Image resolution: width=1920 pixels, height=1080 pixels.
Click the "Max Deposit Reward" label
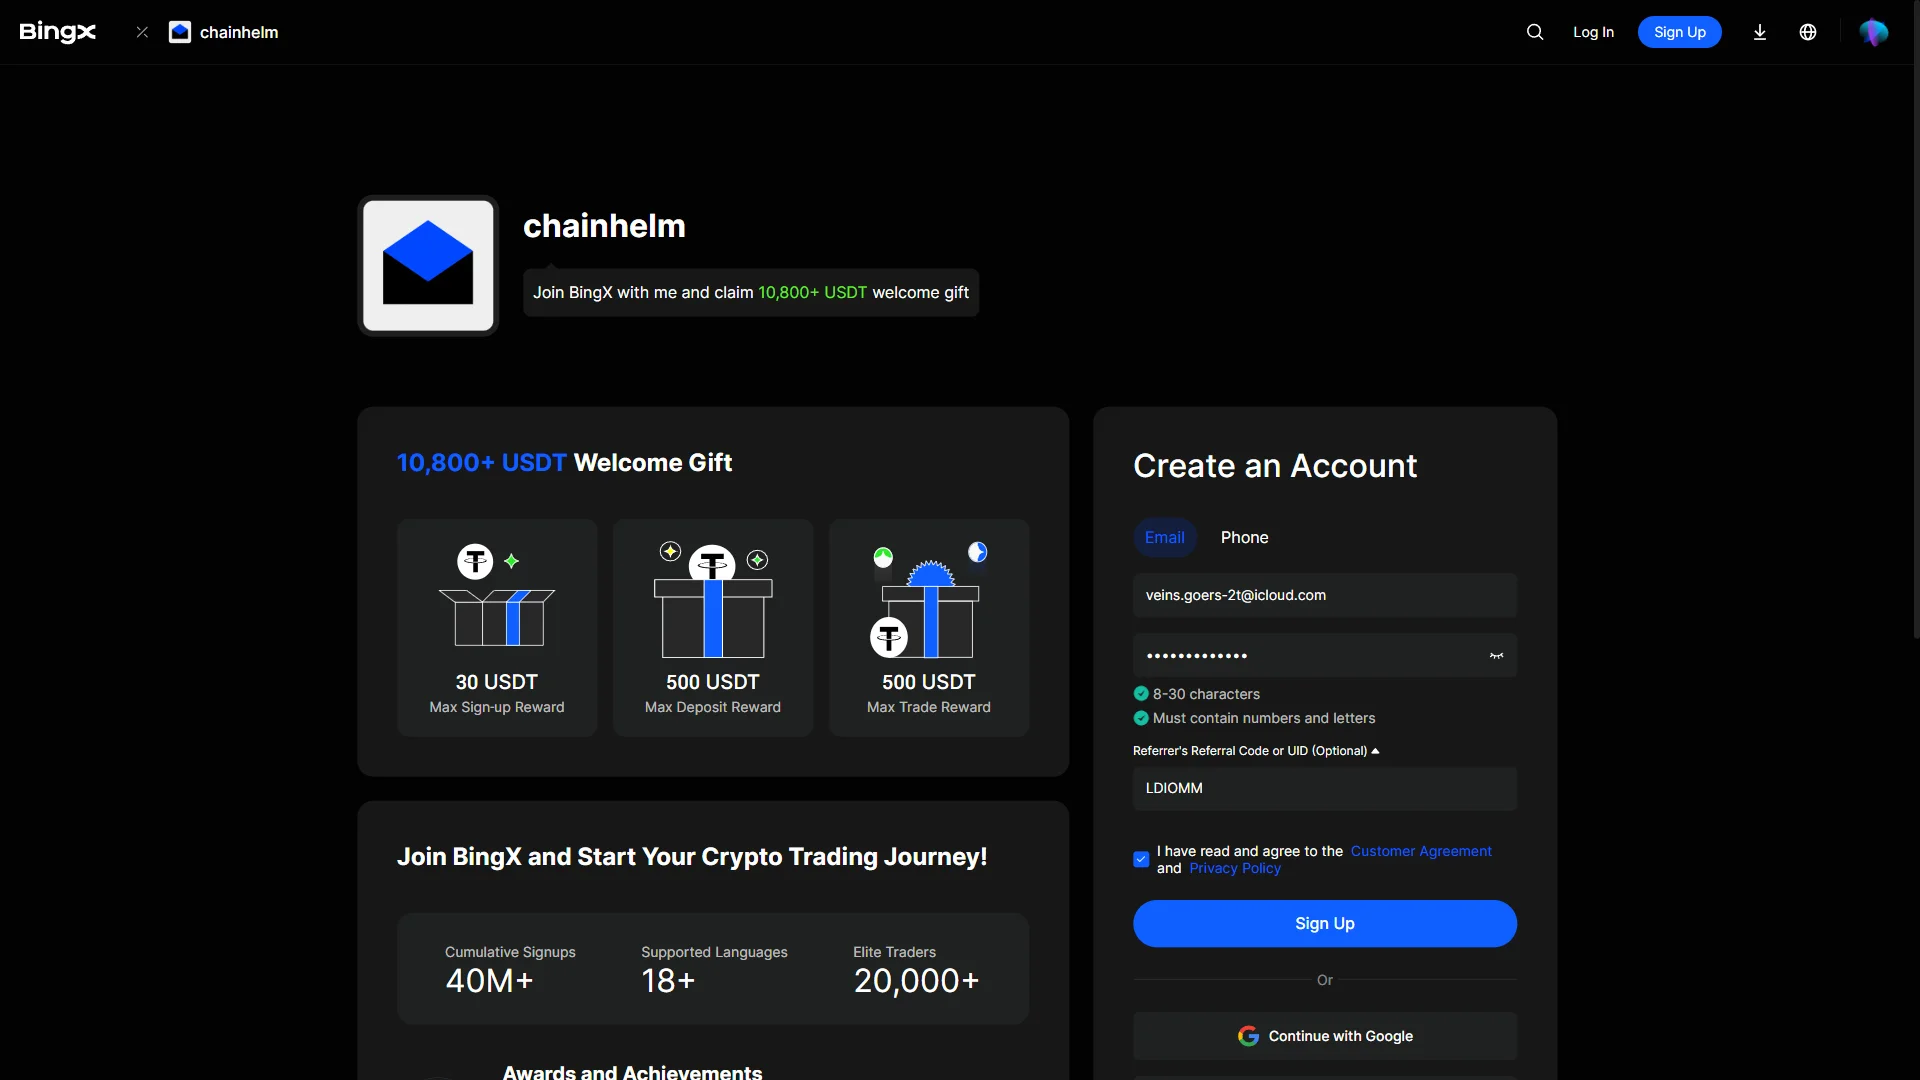pos(713,707)
